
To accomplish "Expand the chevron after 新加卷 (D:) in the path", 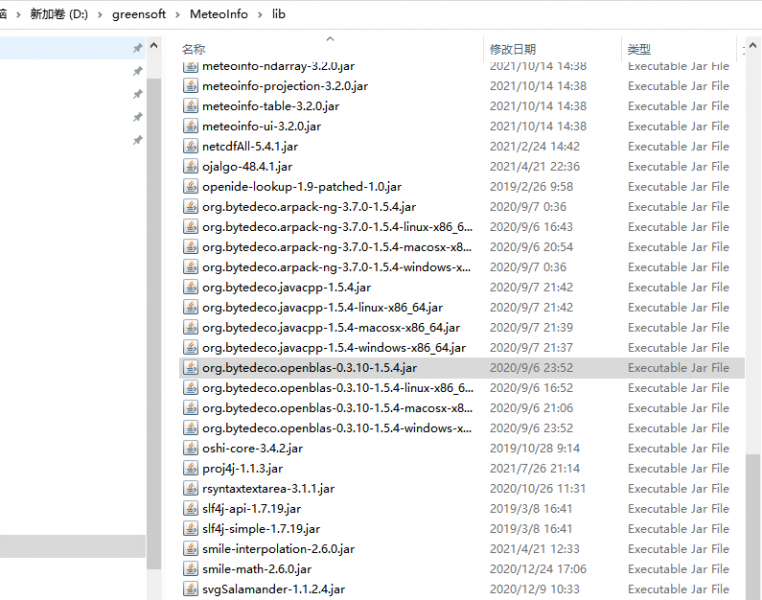I will click(99, 15).
